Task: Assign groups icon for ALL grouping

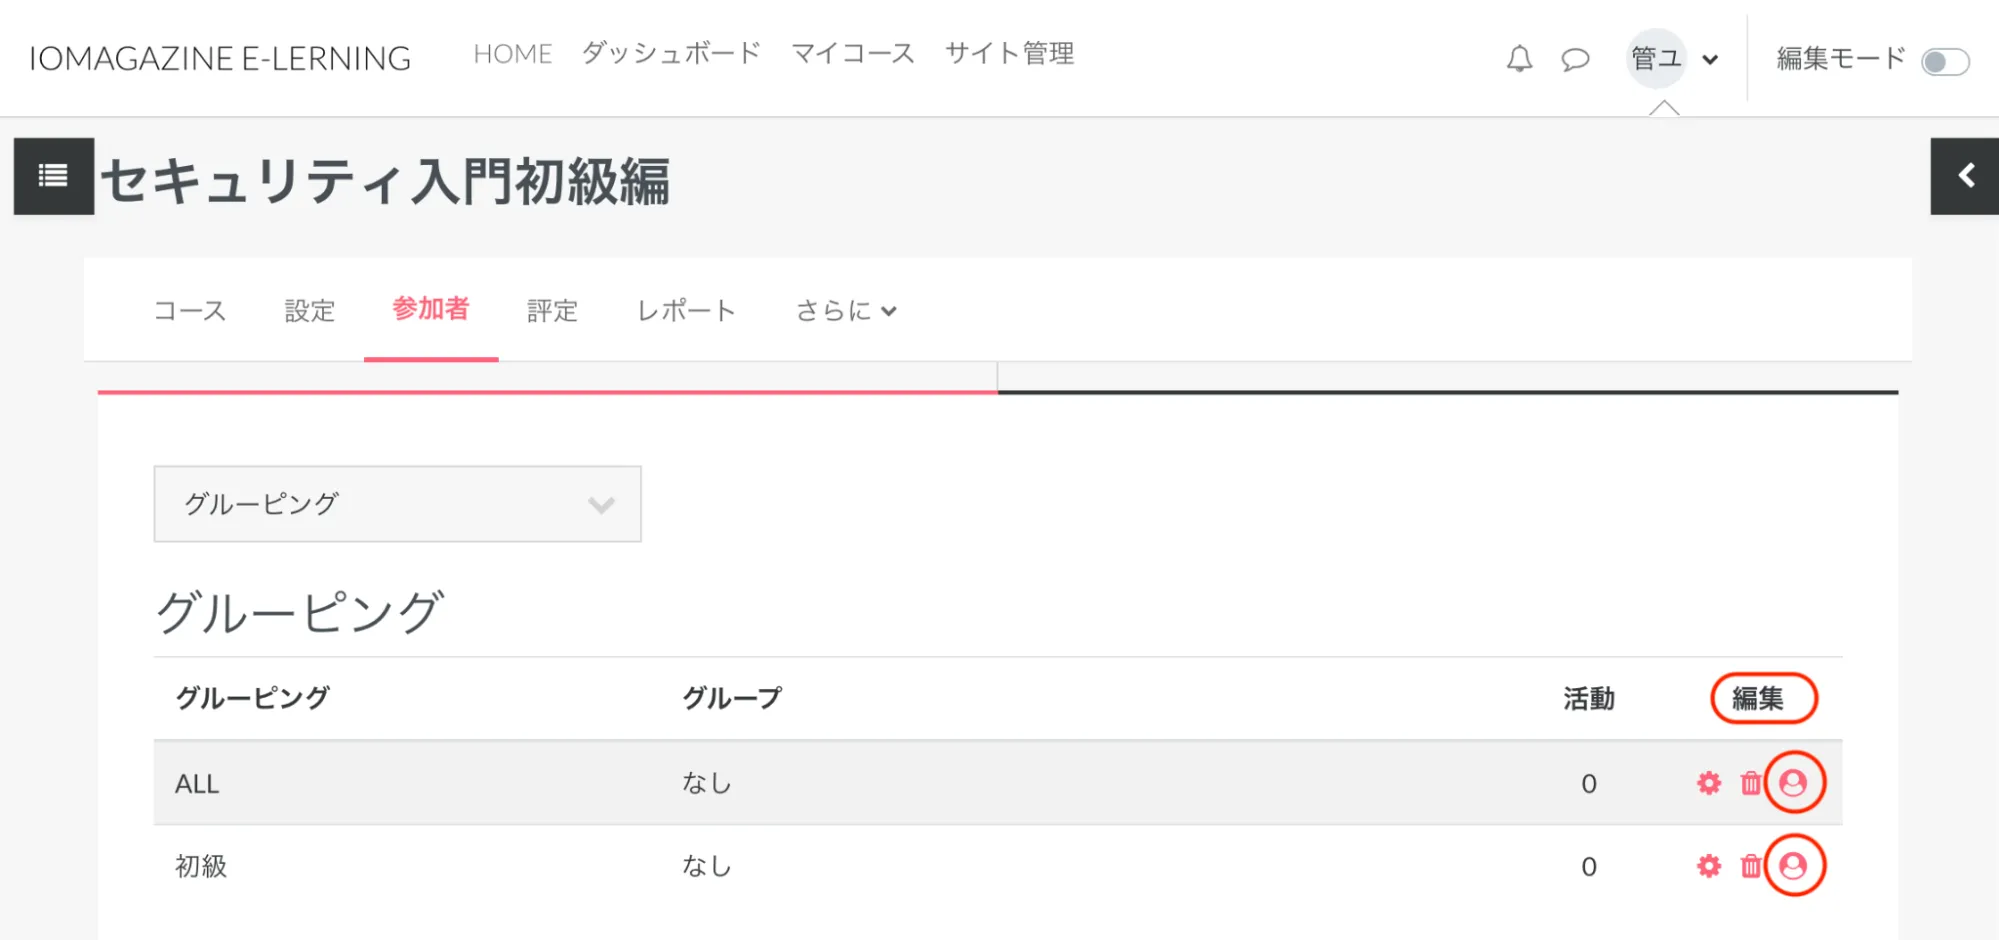Action: 1794,783
